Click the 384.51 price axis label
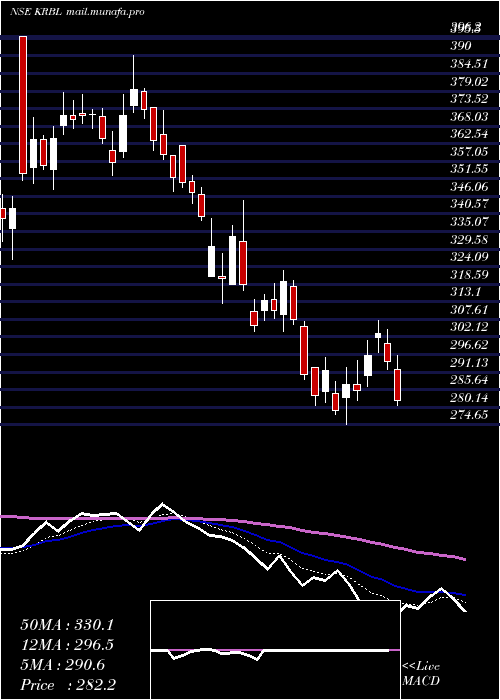This screenshot has height=700, width=500. [468, 63]
